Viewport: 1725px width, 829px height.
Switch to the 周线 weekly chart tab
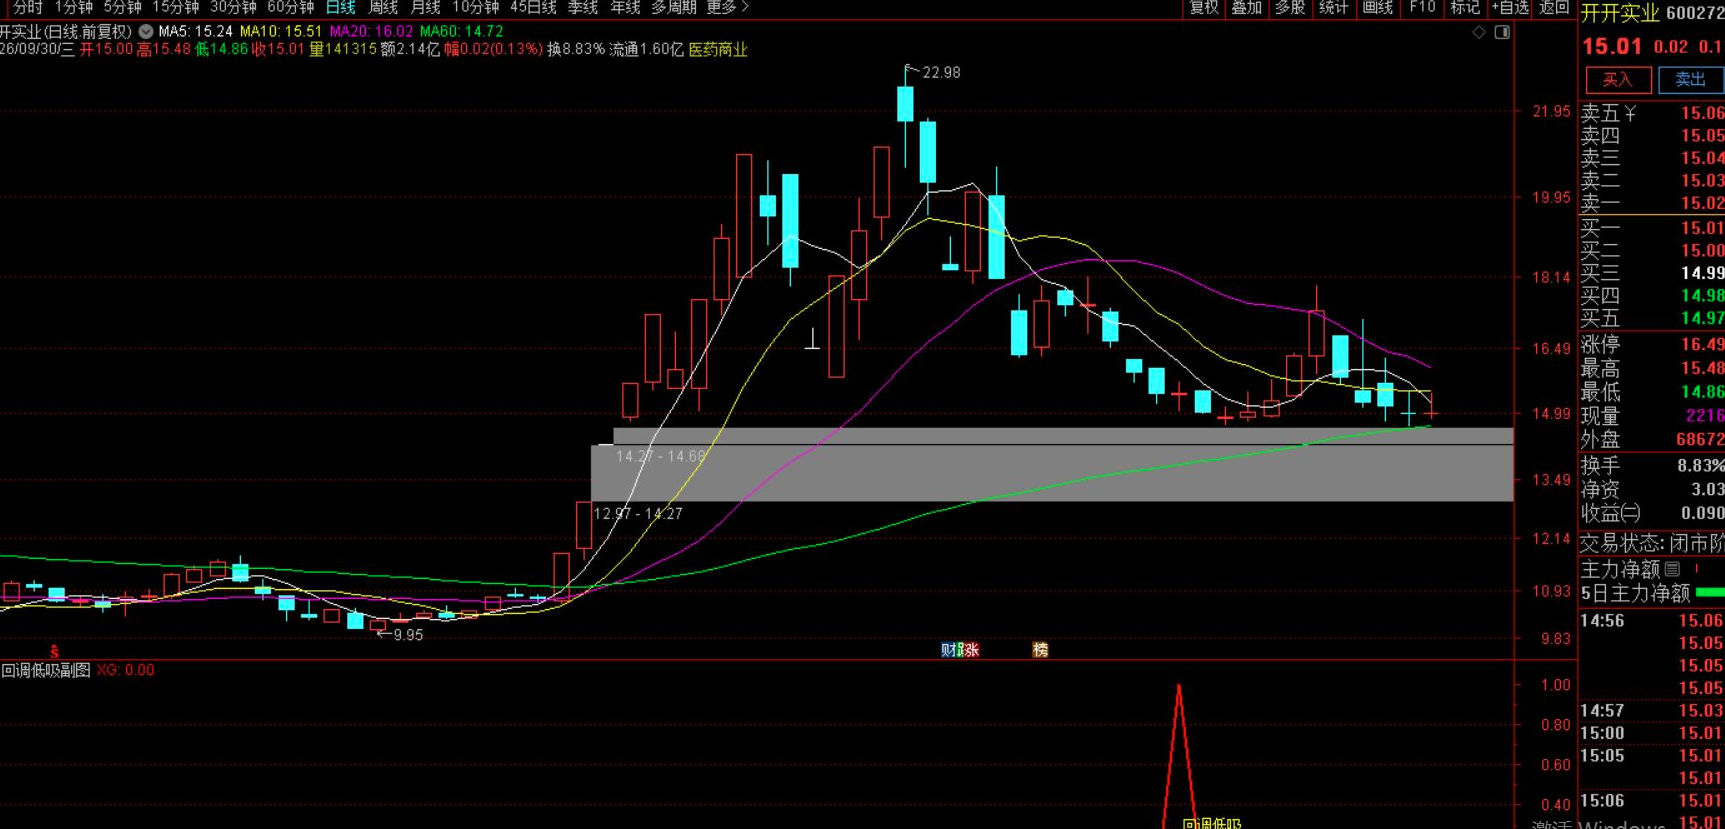pyautogui.click(x=383, y=7)
